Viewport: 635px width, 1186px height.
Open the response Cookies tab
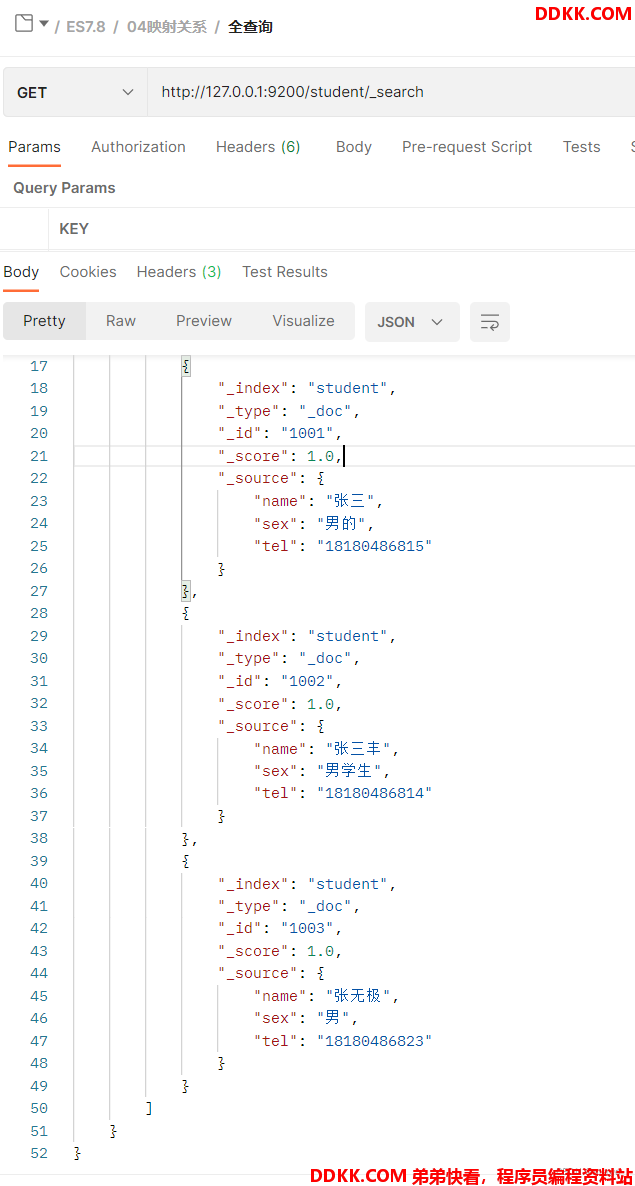tap(88, 272)
